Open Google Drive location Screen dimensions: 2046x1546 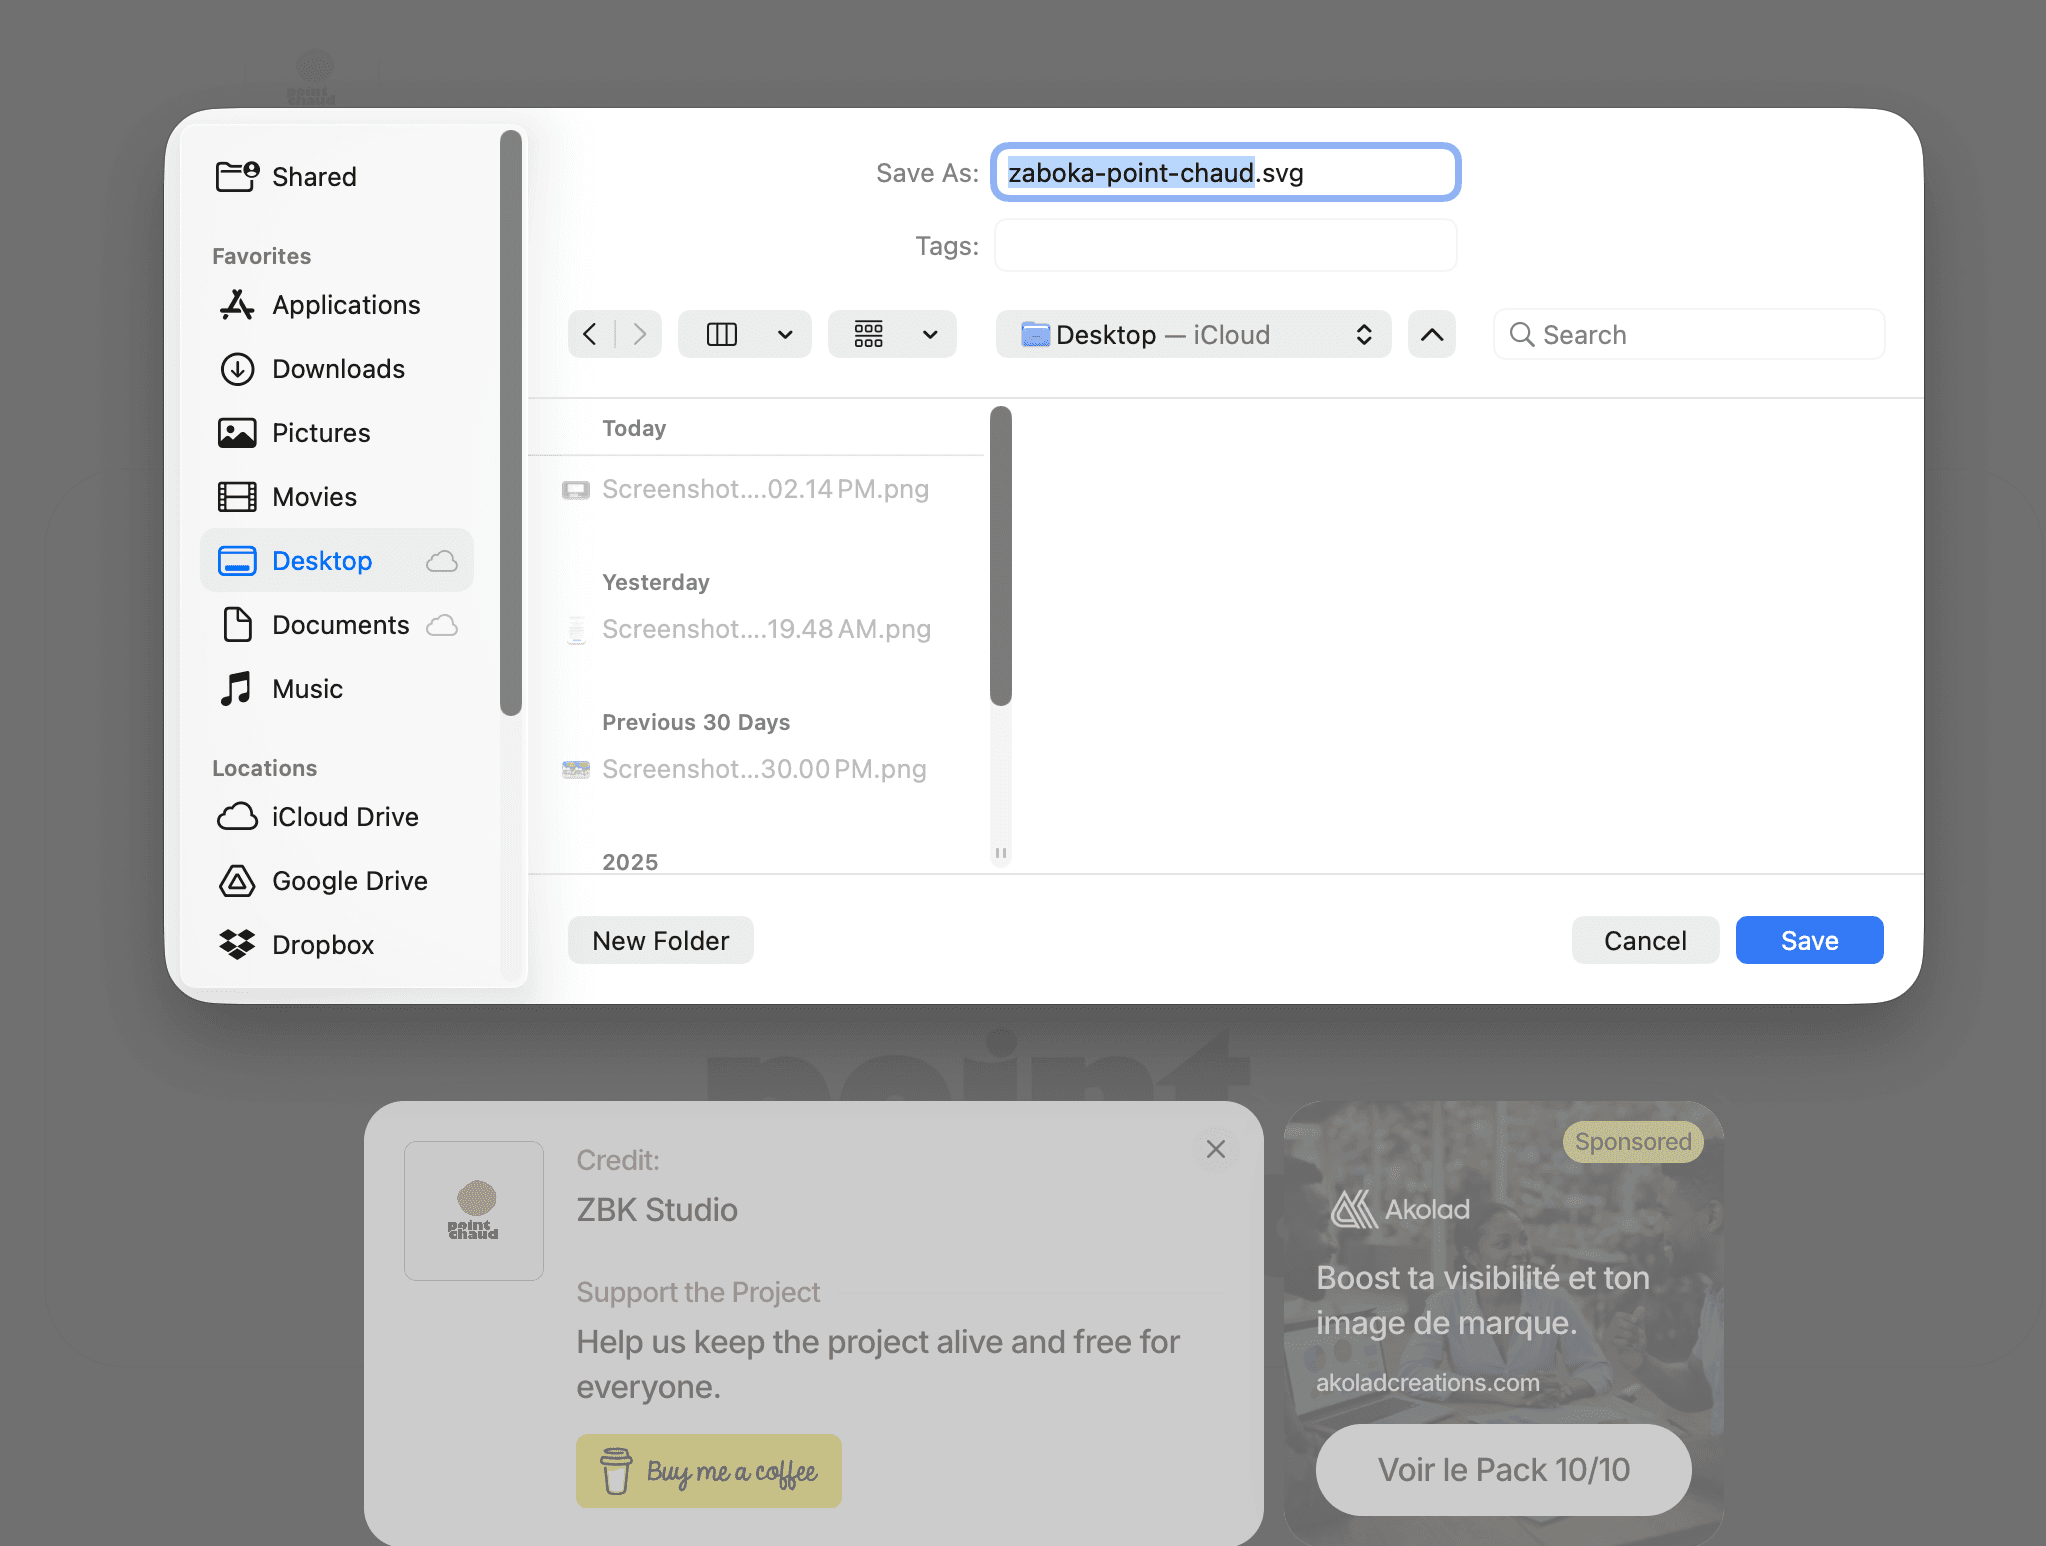point(348,881)
